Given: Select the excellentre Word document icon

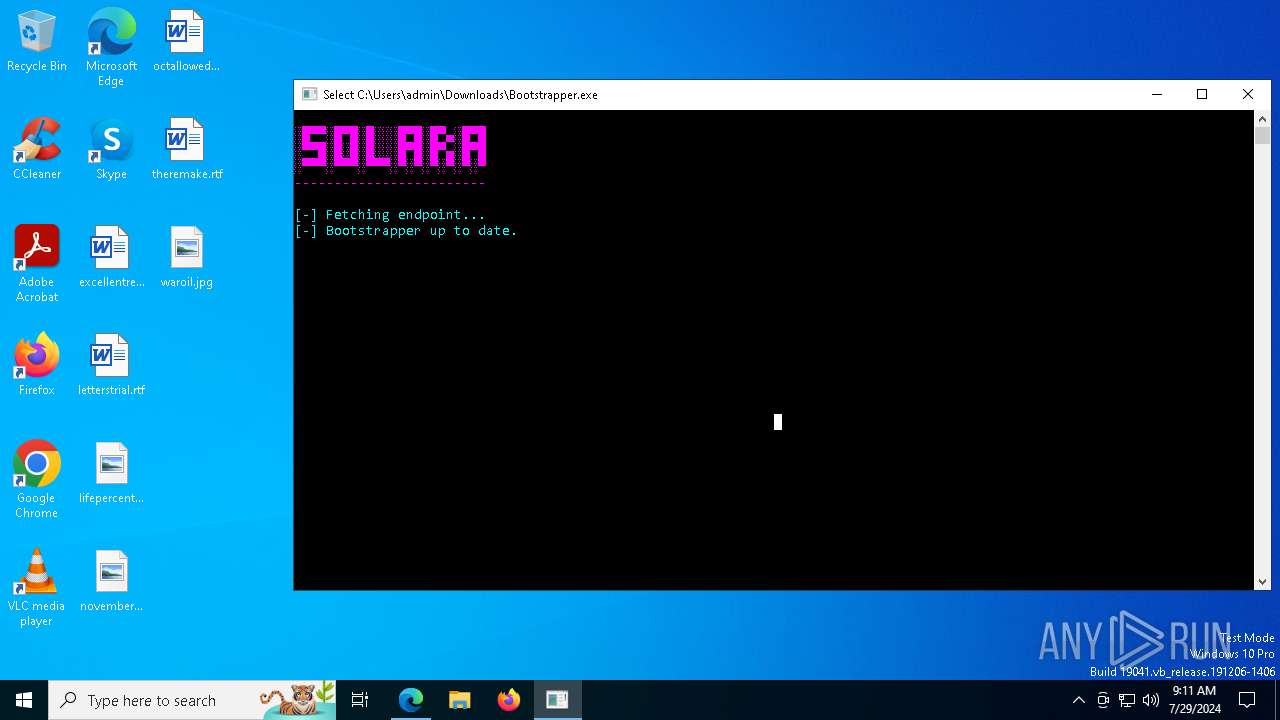Looking at the screenshot, I should click(111, 257).
